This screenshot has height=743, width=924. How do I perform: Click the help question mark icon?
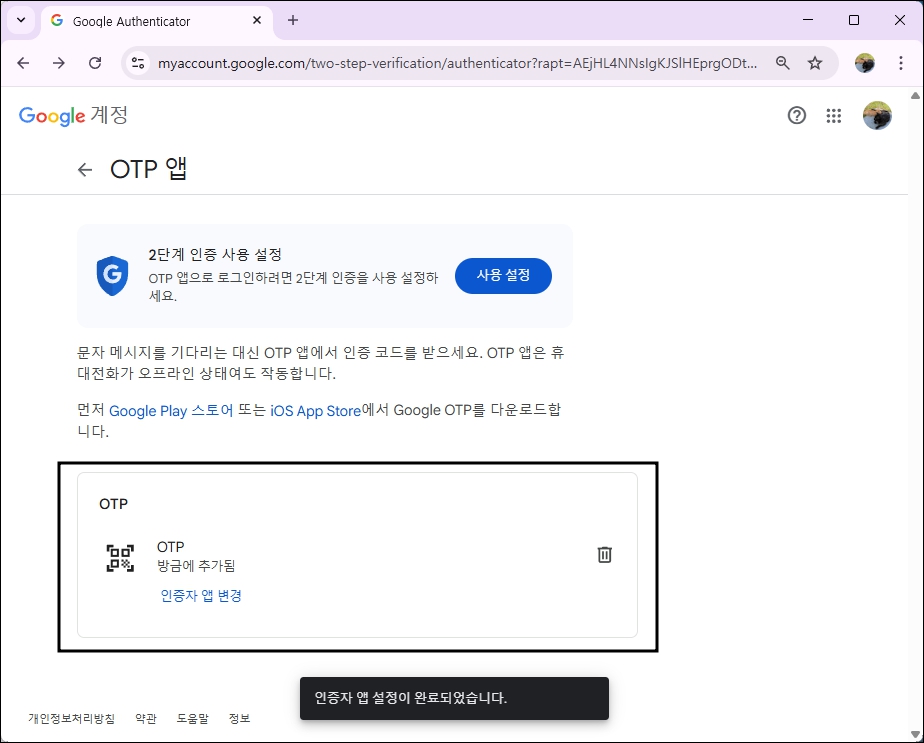point(796,115)
